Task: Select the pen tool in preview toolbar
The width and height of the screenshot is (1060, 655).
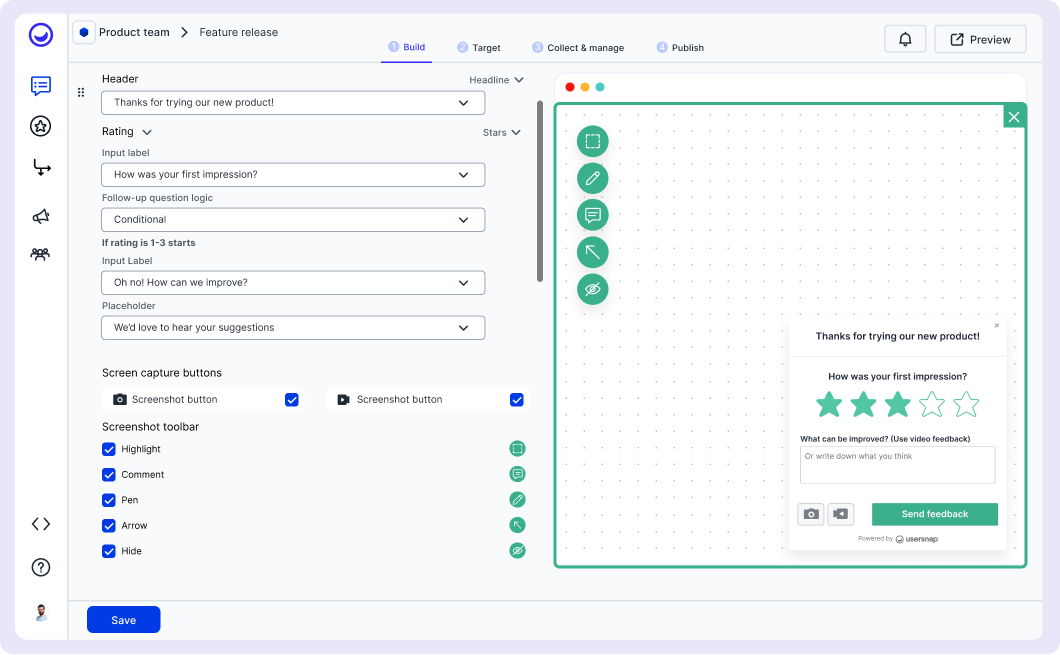Action: (593, 178)
